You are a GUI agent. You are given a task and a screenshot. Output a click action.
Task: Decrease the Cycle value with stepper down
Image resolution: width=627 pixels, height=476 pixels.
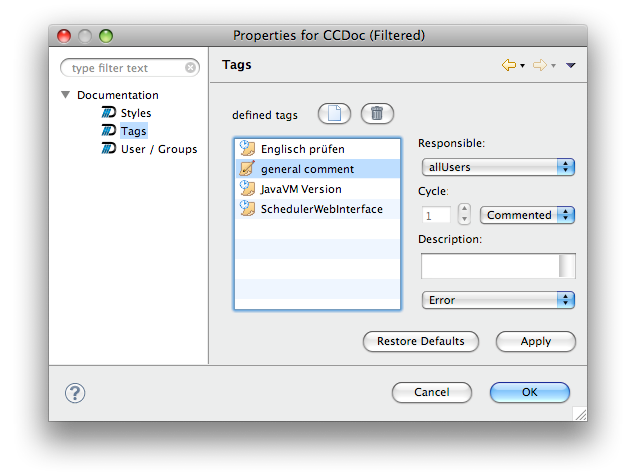(x=464, y=219)
